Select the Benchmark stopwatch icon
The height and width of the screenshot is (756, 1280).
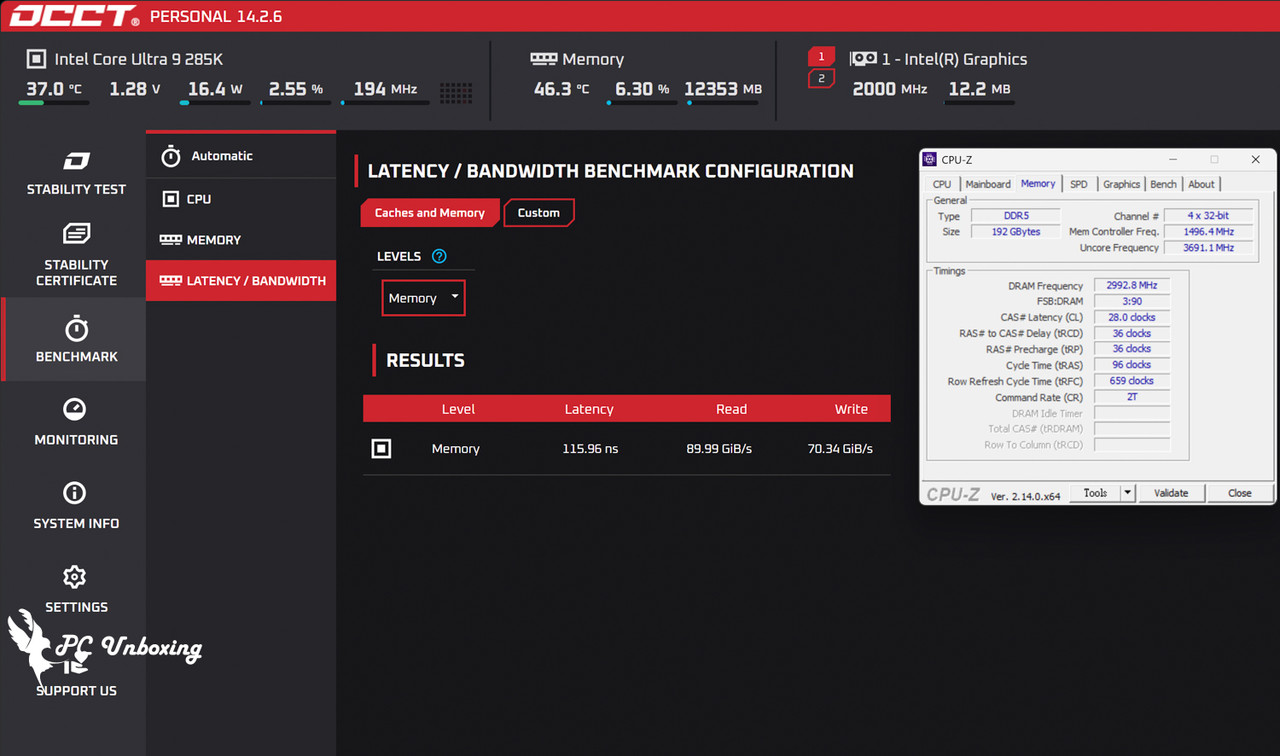pyautogui.click(x=76, y=329)
